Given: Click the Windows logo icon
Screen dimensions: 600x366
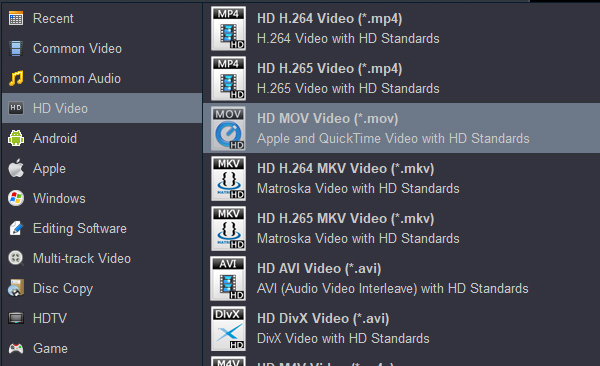Looking at the screenshot, I should 16,198.
